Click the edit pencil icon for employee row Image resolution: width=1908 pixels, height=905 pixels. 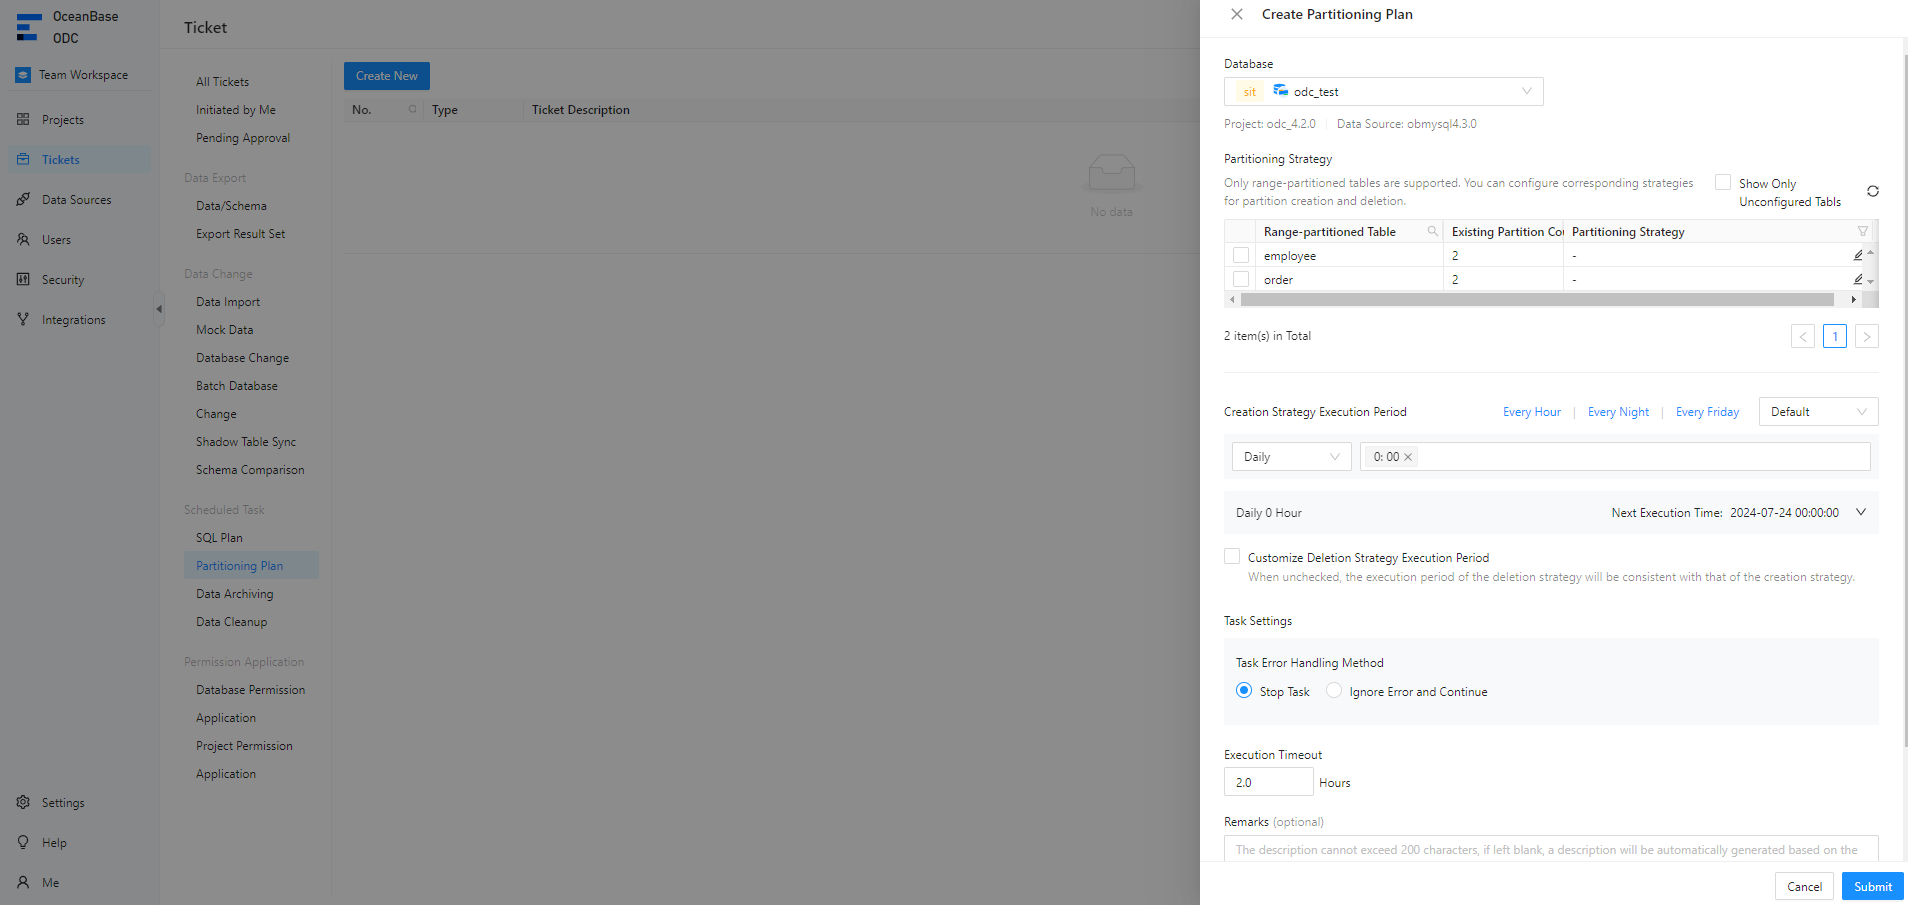point(1857,256)
